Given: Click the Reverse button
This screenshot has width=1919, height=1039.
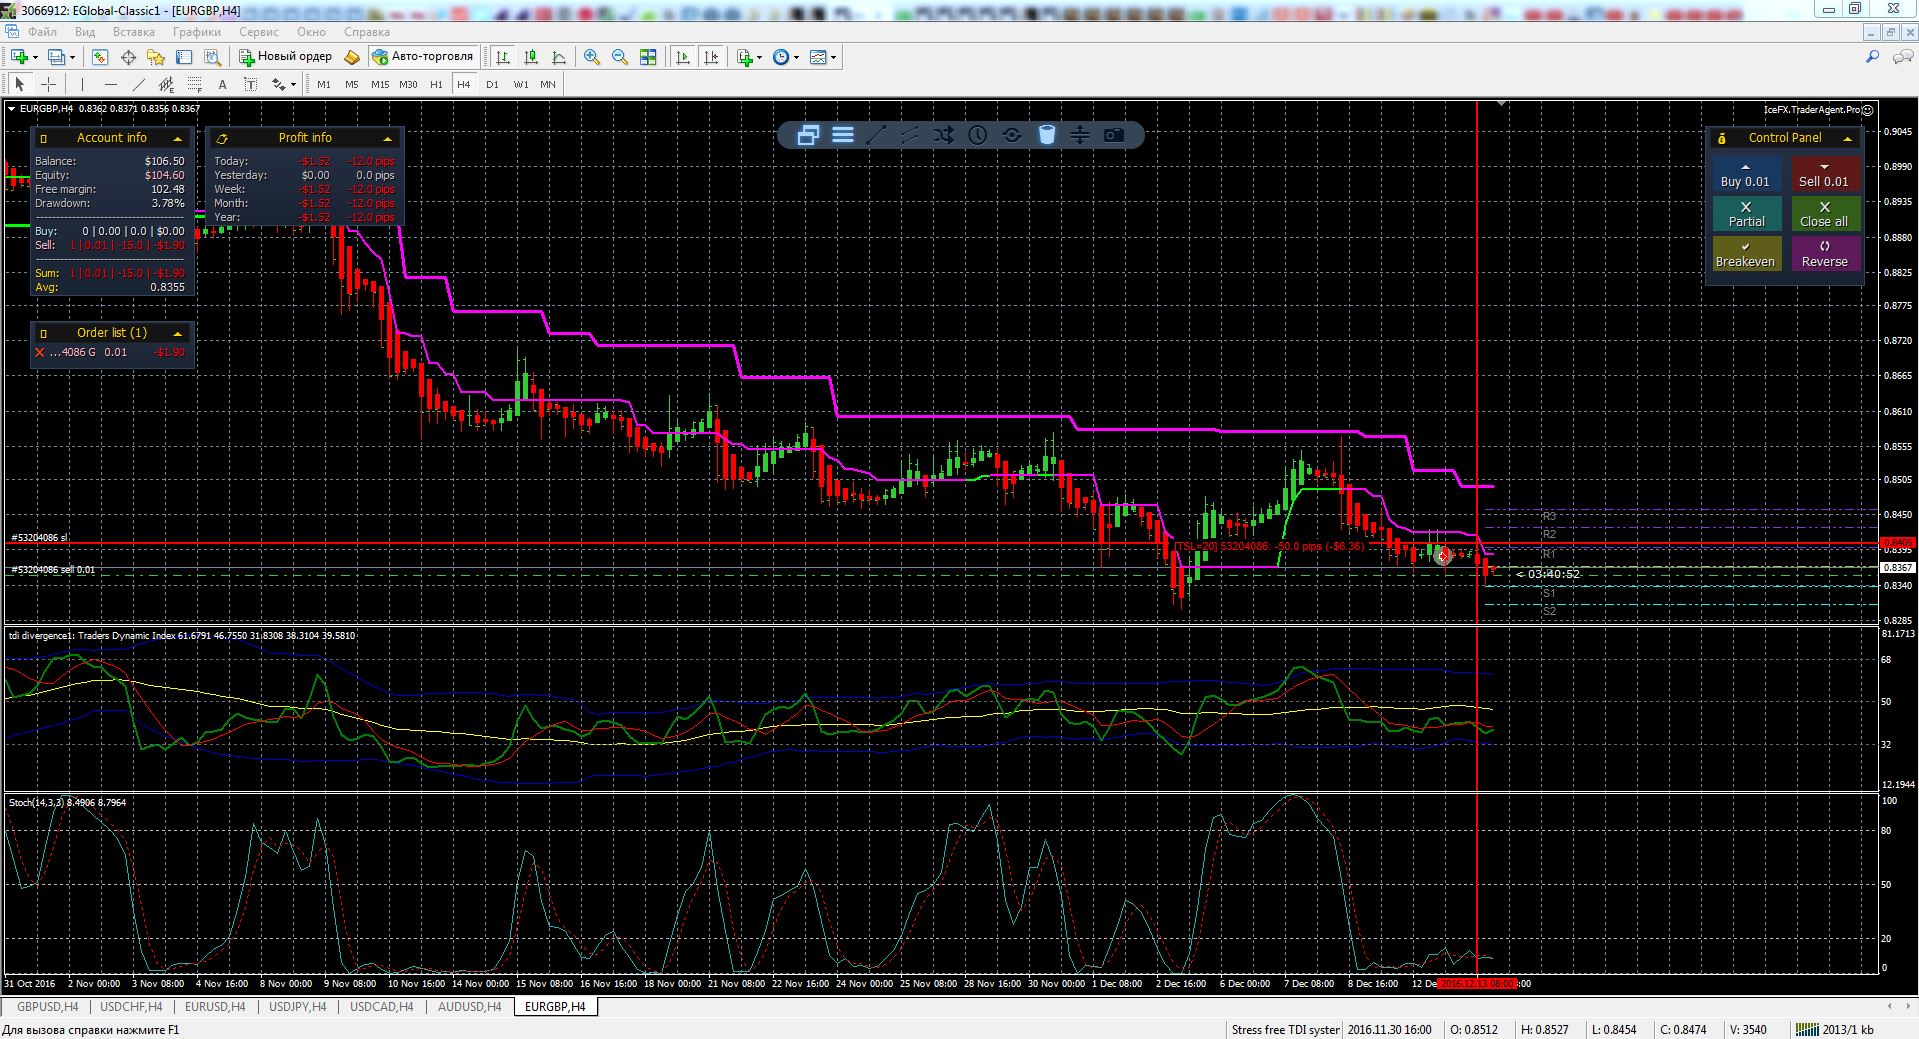Looking at the screenshot, I should click(1824, 254).
